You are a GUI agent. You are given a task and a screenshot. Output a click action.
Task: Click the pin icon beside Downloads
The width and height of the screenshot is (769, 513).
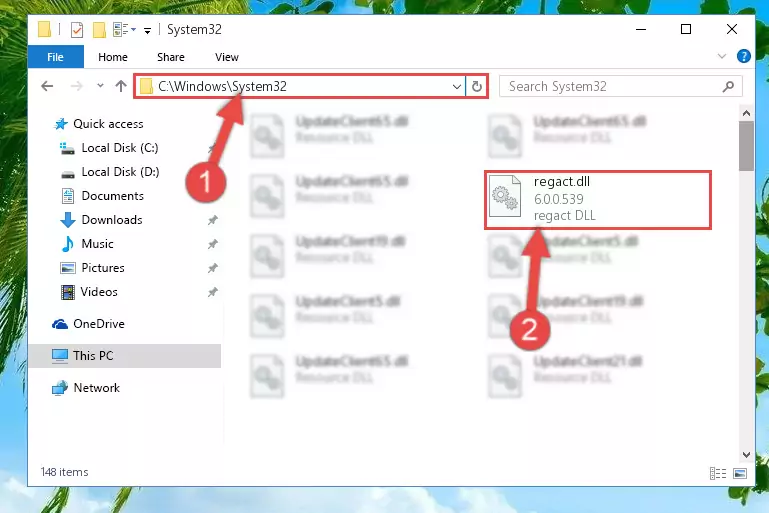(x=212, y=220)
